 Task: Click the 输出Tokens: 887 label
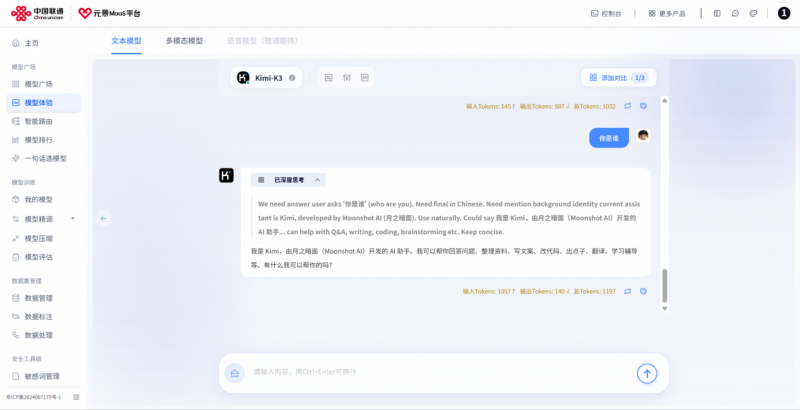[544, 107]
